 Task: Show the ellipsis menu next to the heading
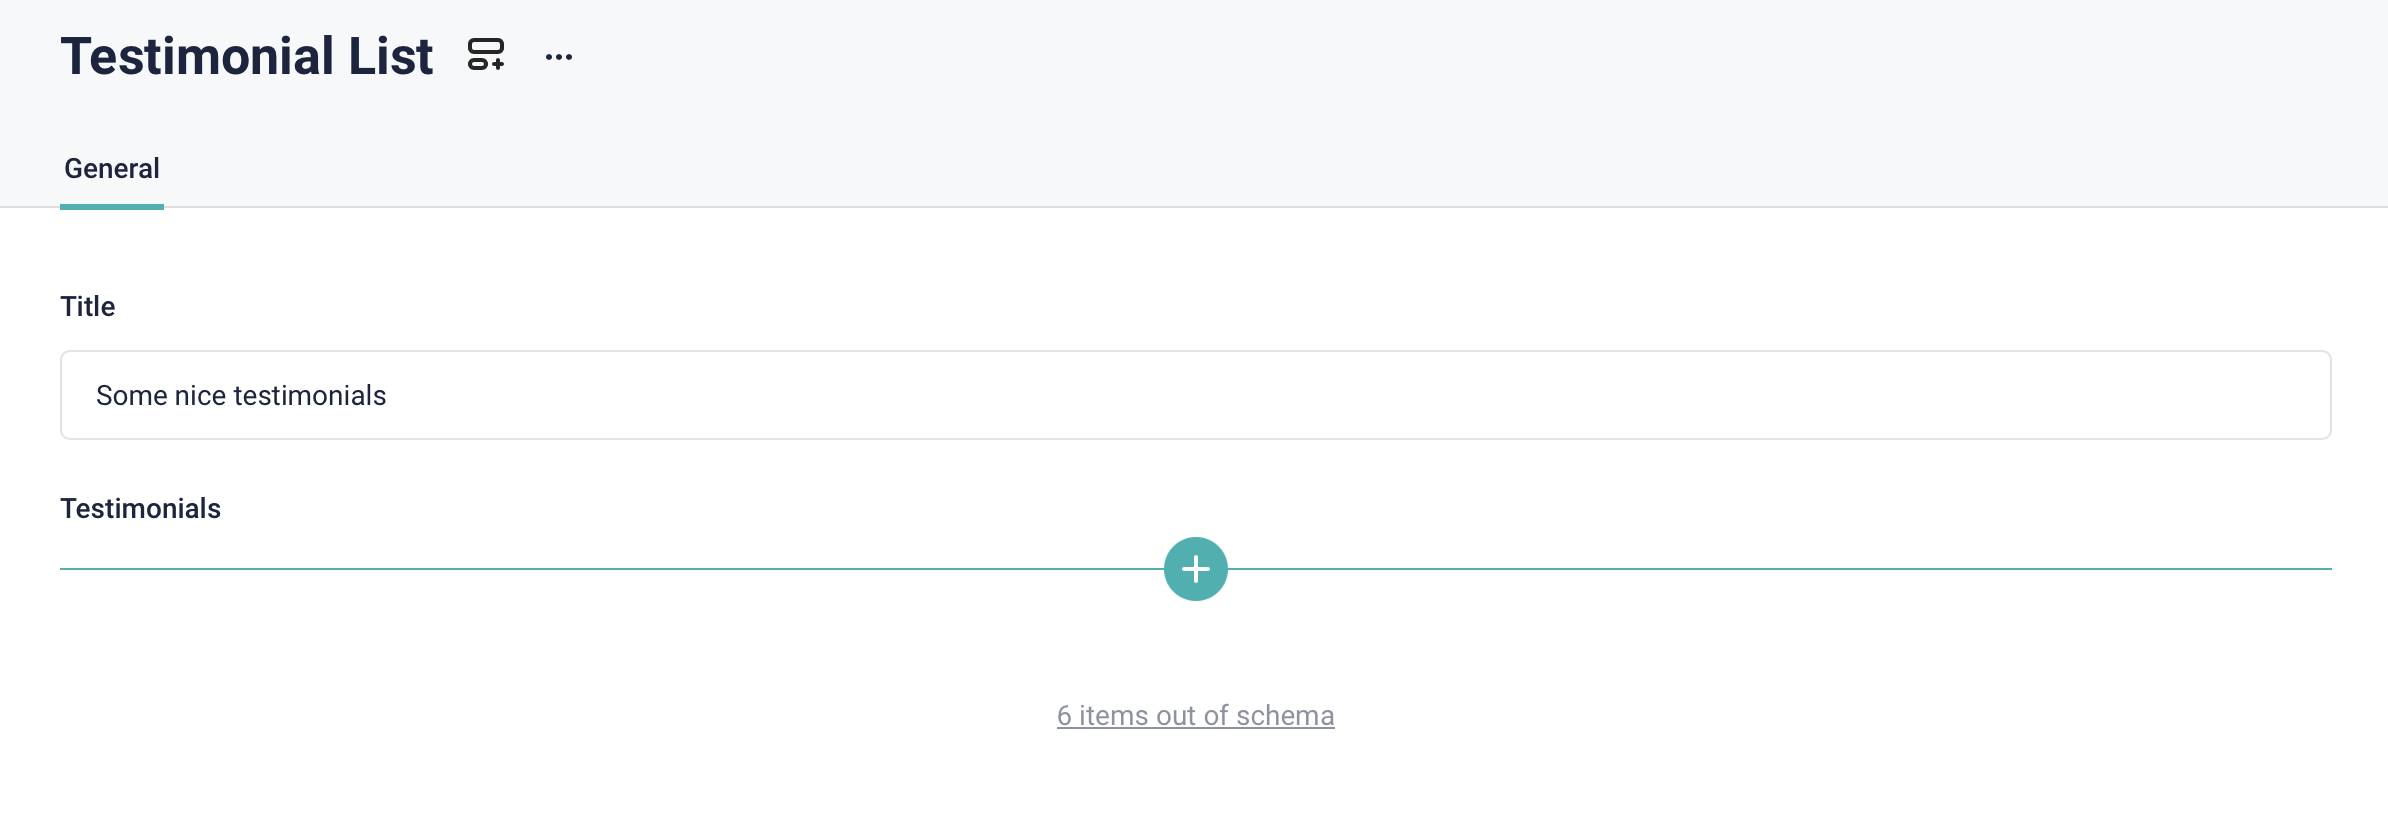559,57
